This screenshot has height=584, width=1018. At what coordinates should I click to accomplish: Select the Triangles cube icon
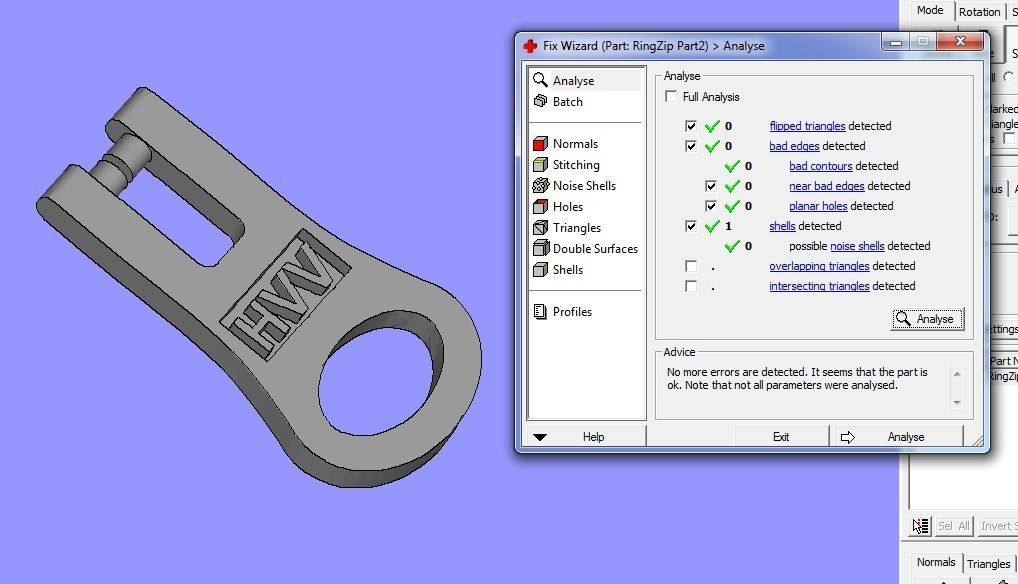point(540,227)
